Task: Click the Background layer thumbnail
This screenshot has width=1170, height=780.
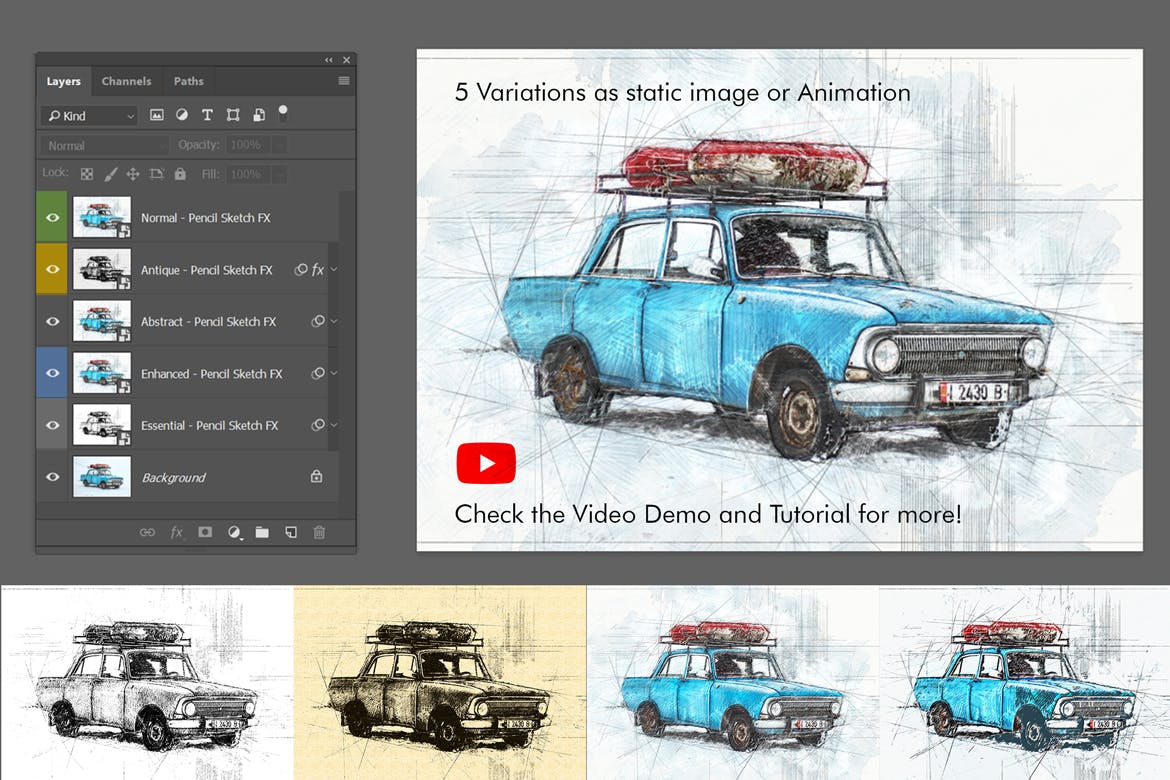Action: pyautogui.click(x=101, y=477)
